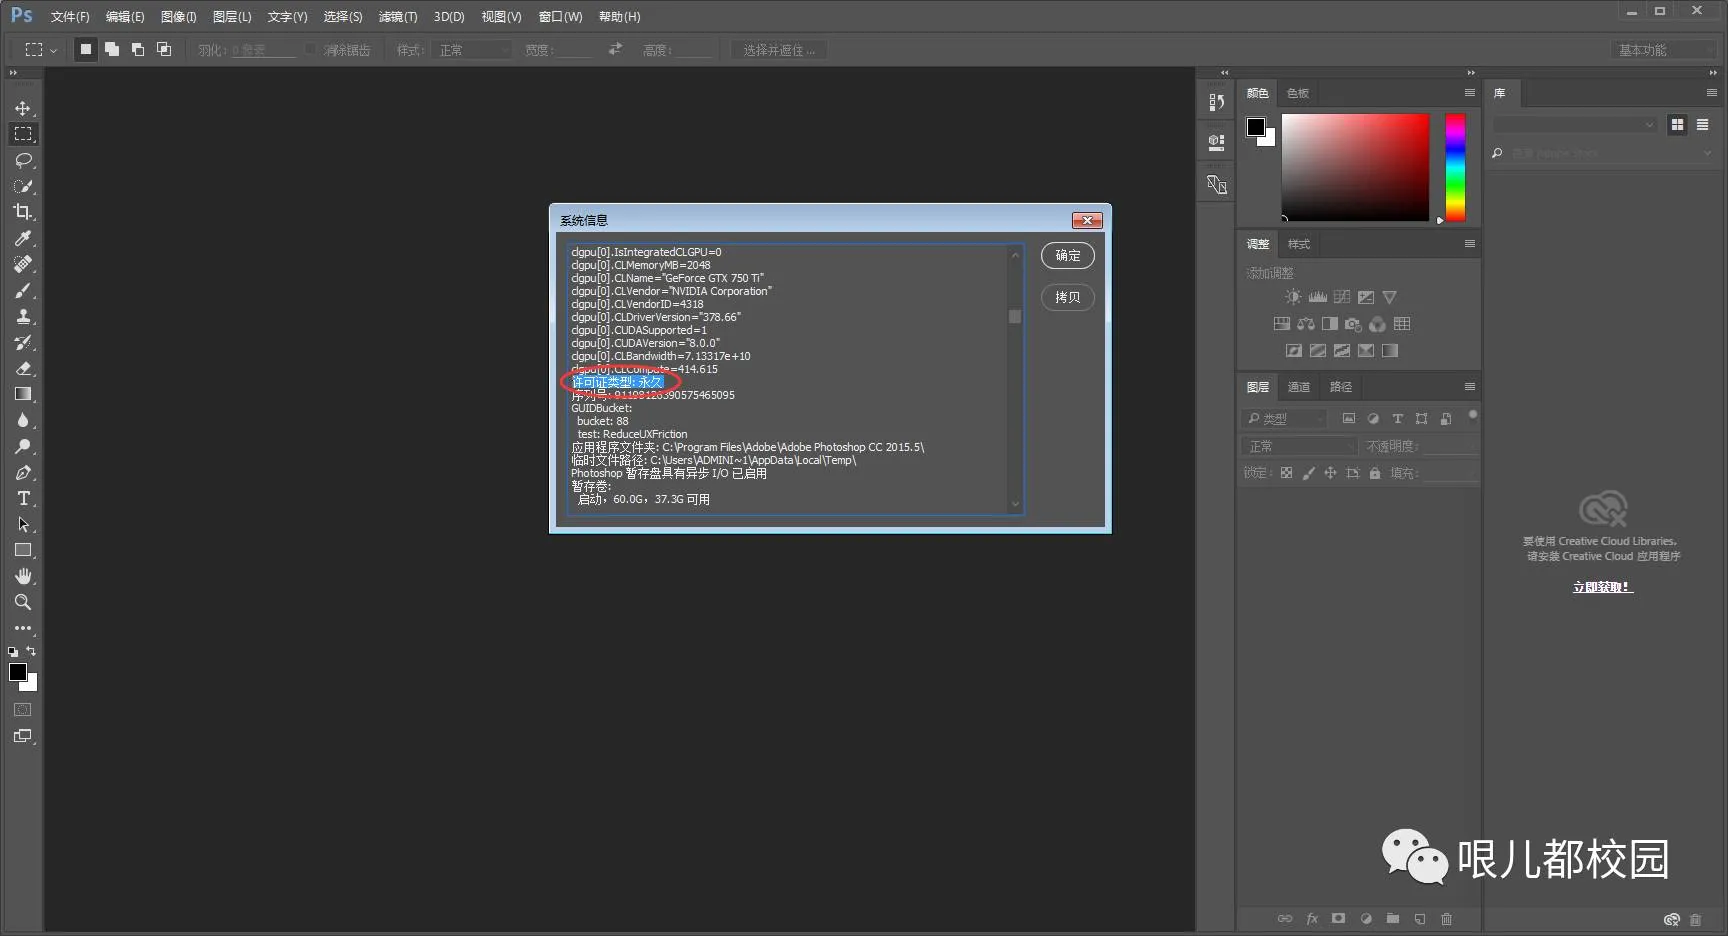Click the 立即获取 link in Libraries

1602,587
